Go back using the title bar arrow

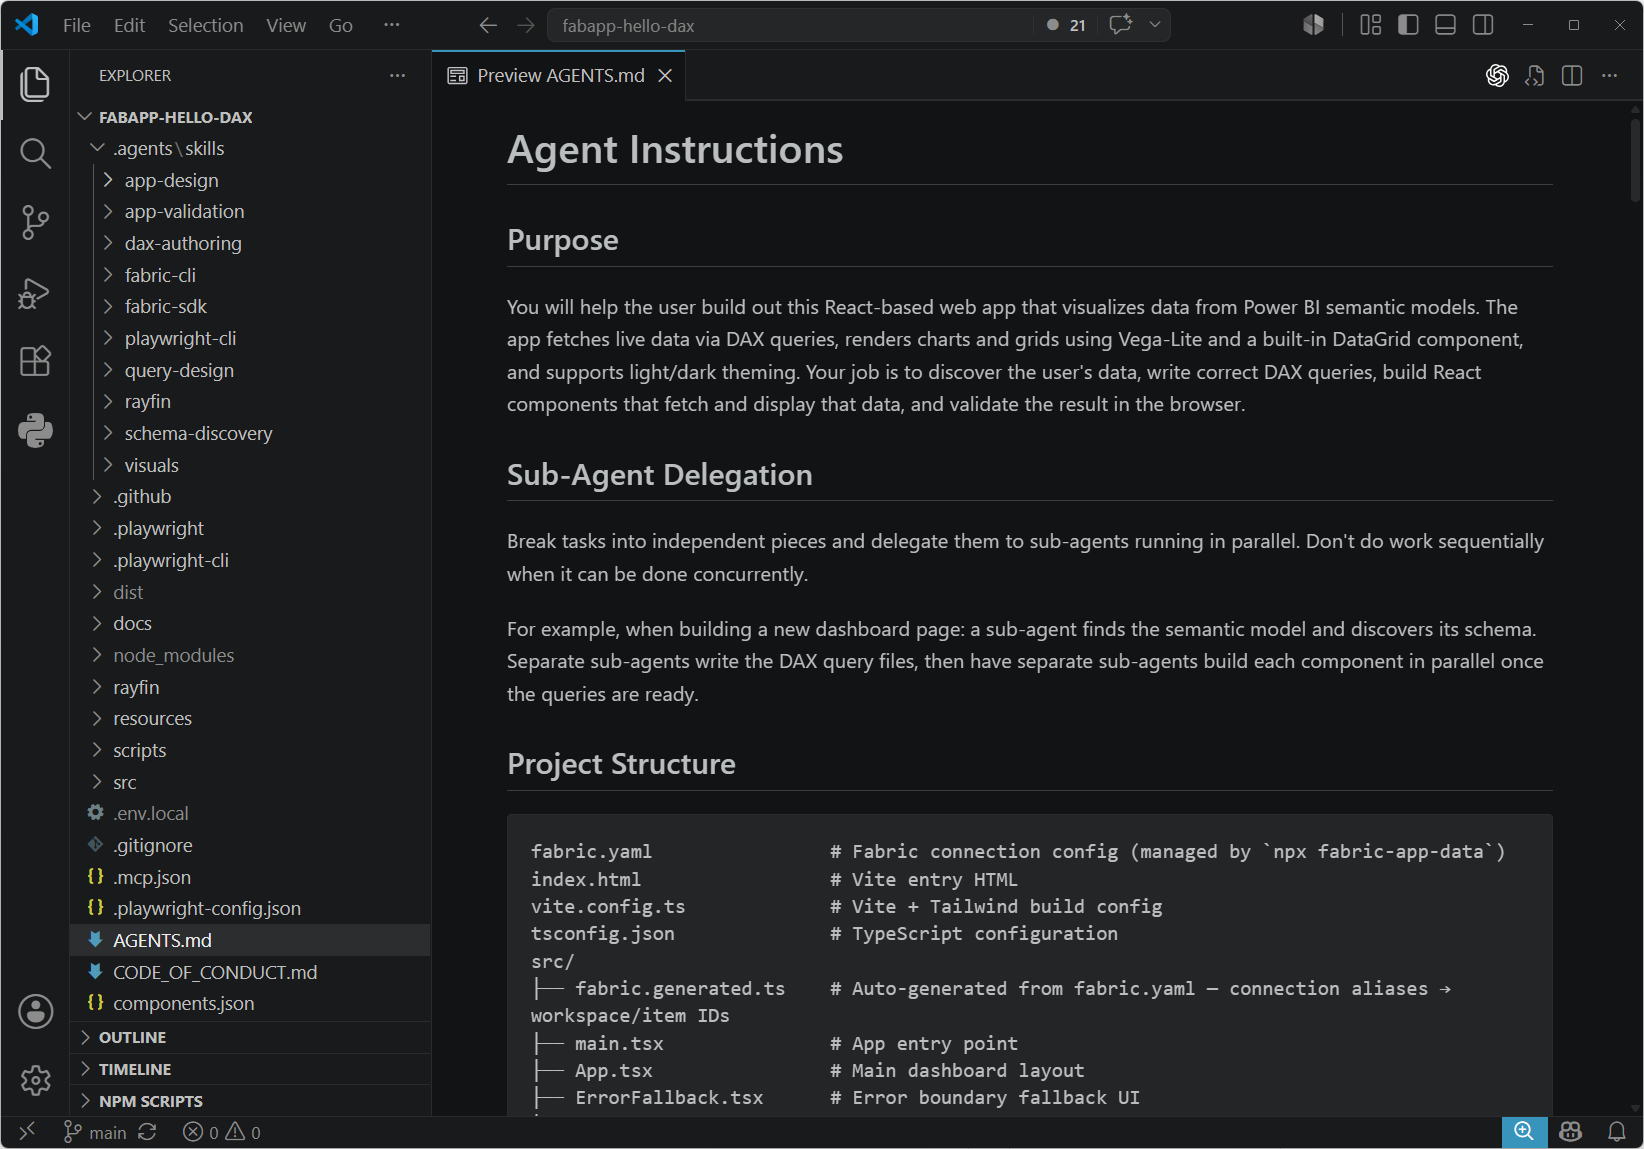[488, 25]
